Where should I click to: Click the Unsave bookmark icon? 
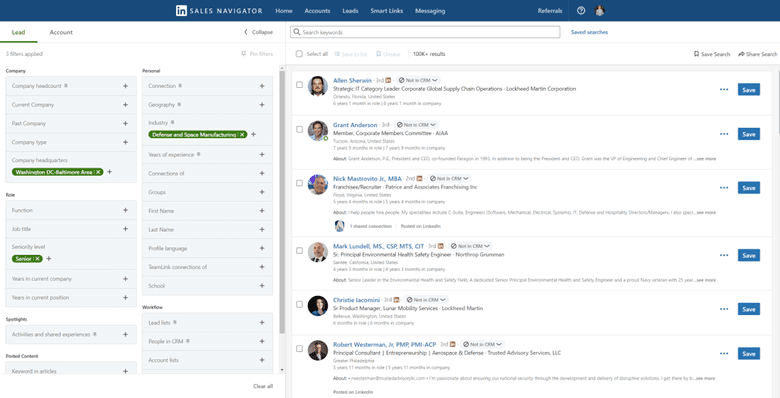pyautogui.click(x=379, y=54)
